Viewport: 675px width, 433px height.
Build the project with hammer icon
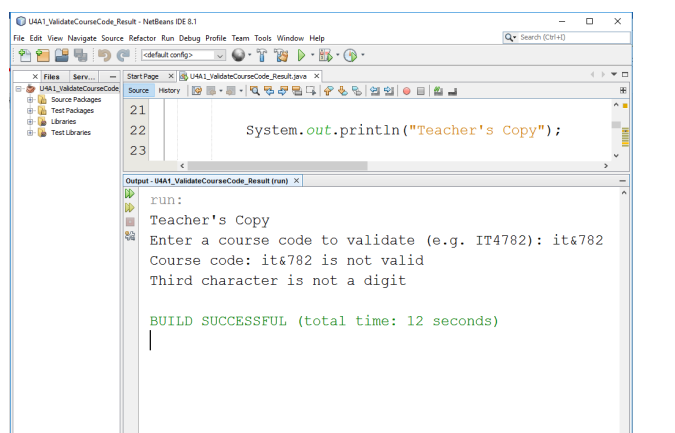(x=261, y=55)
